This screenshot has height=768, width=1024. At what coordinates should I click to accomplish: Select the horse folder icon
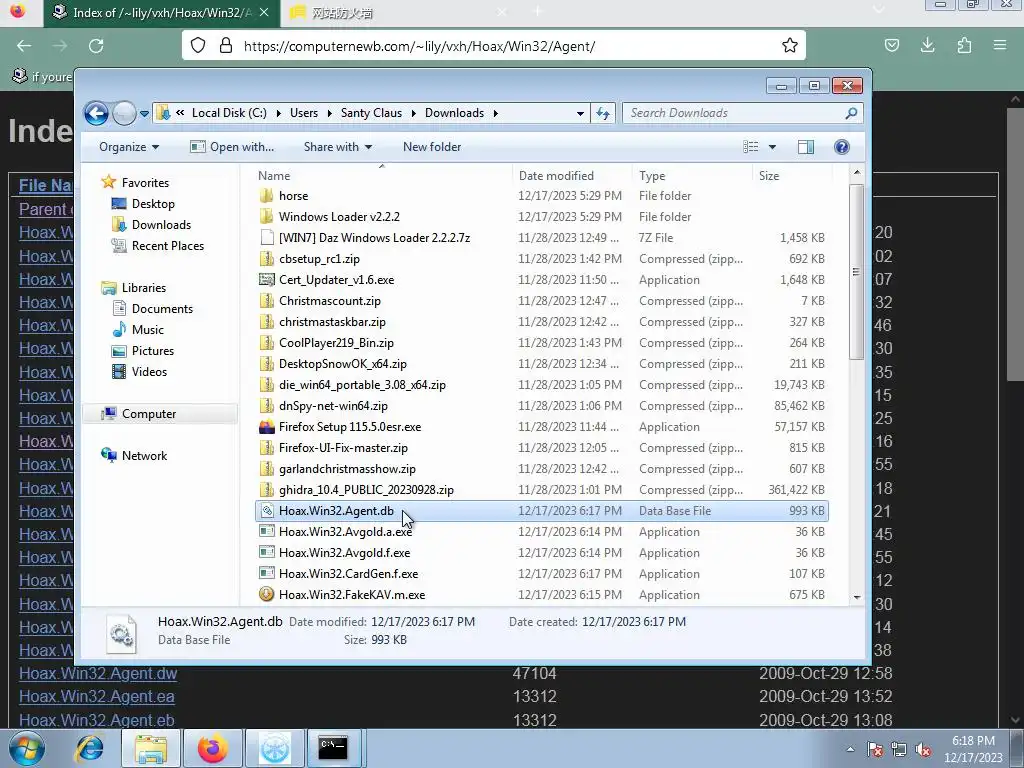click(266, 196)
